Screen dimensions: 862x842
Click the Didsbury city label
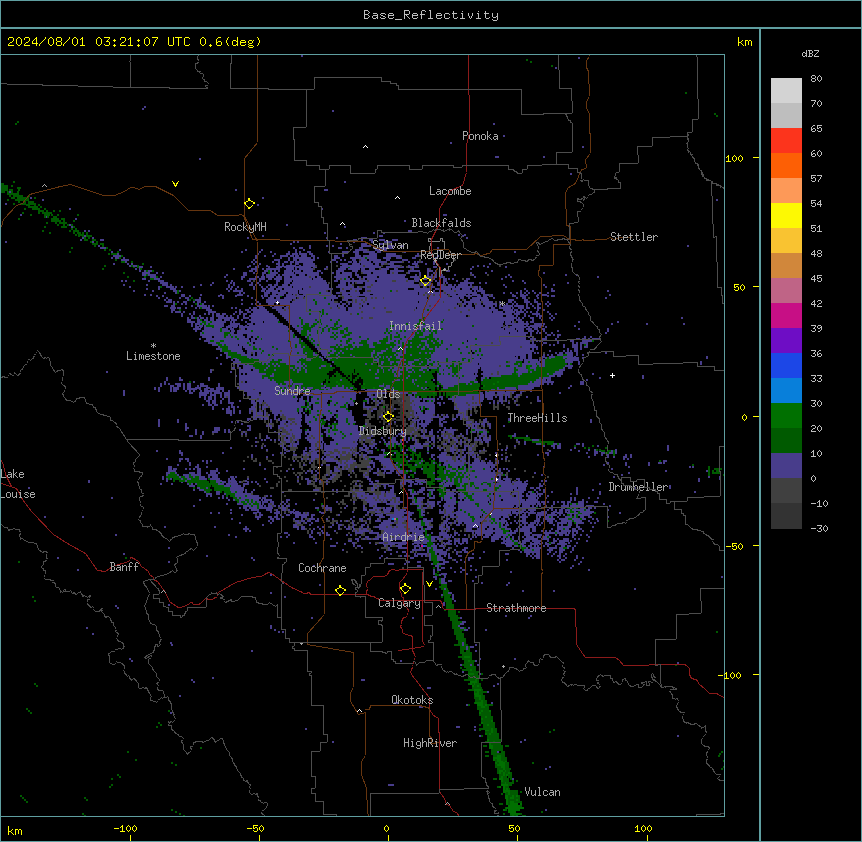pyautogui.click(x=383, y=431)
